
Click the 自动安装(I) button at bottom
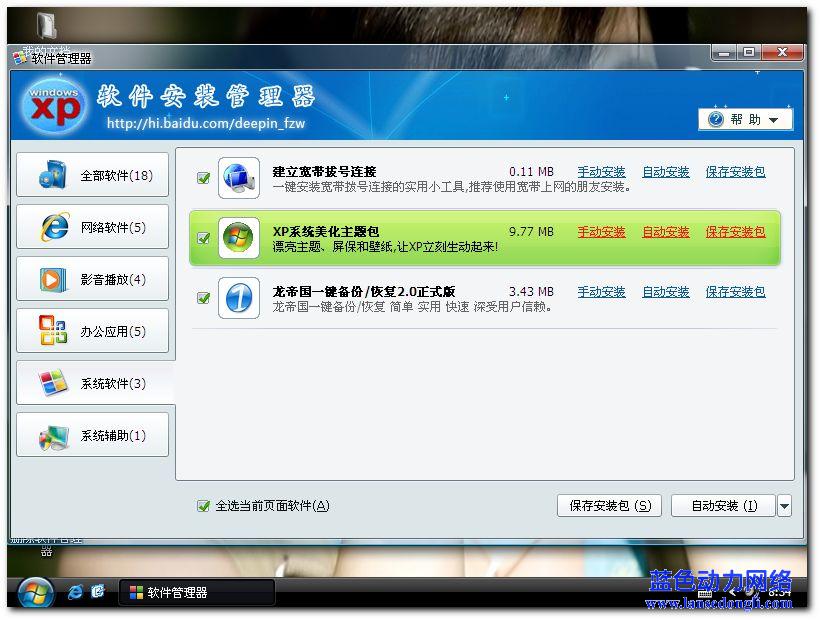(723, 506)
